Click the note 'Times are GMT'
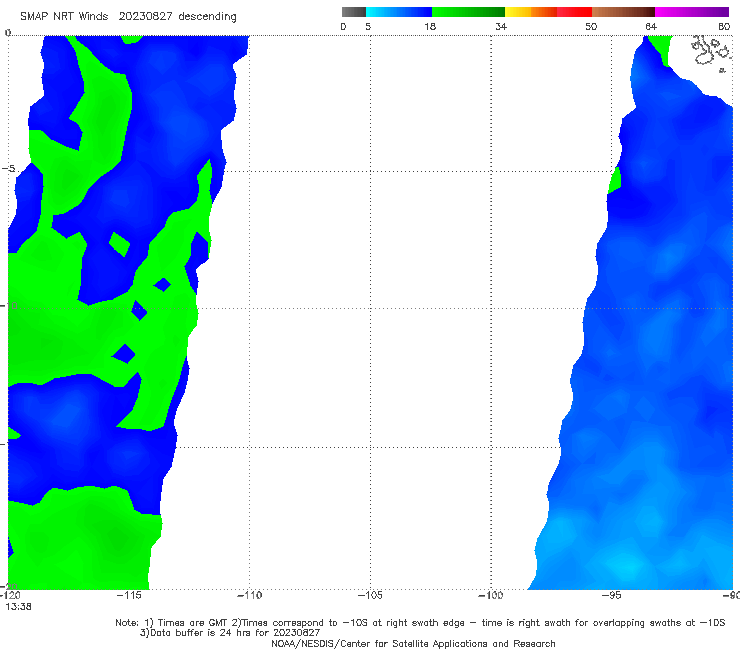This screenshot has height=650, width=740. pos(193,623)
